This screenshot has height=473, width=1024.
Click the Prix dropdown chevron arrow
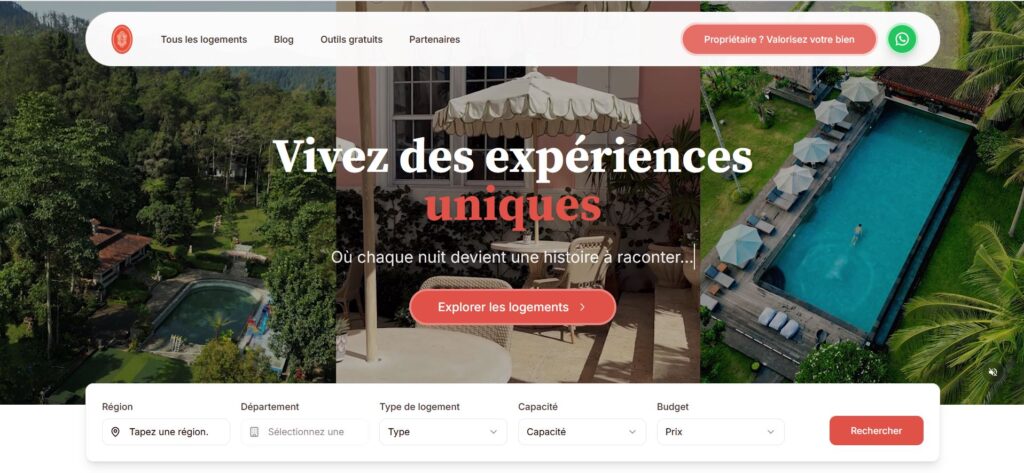click(771, 432)
